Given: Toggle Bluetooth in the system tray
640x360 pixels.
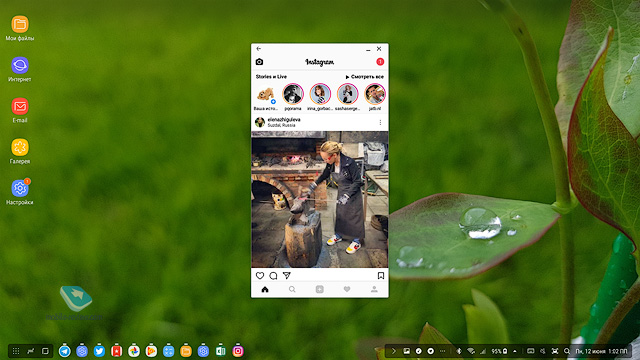Looking at the screenshot, I should pos(458,351).
